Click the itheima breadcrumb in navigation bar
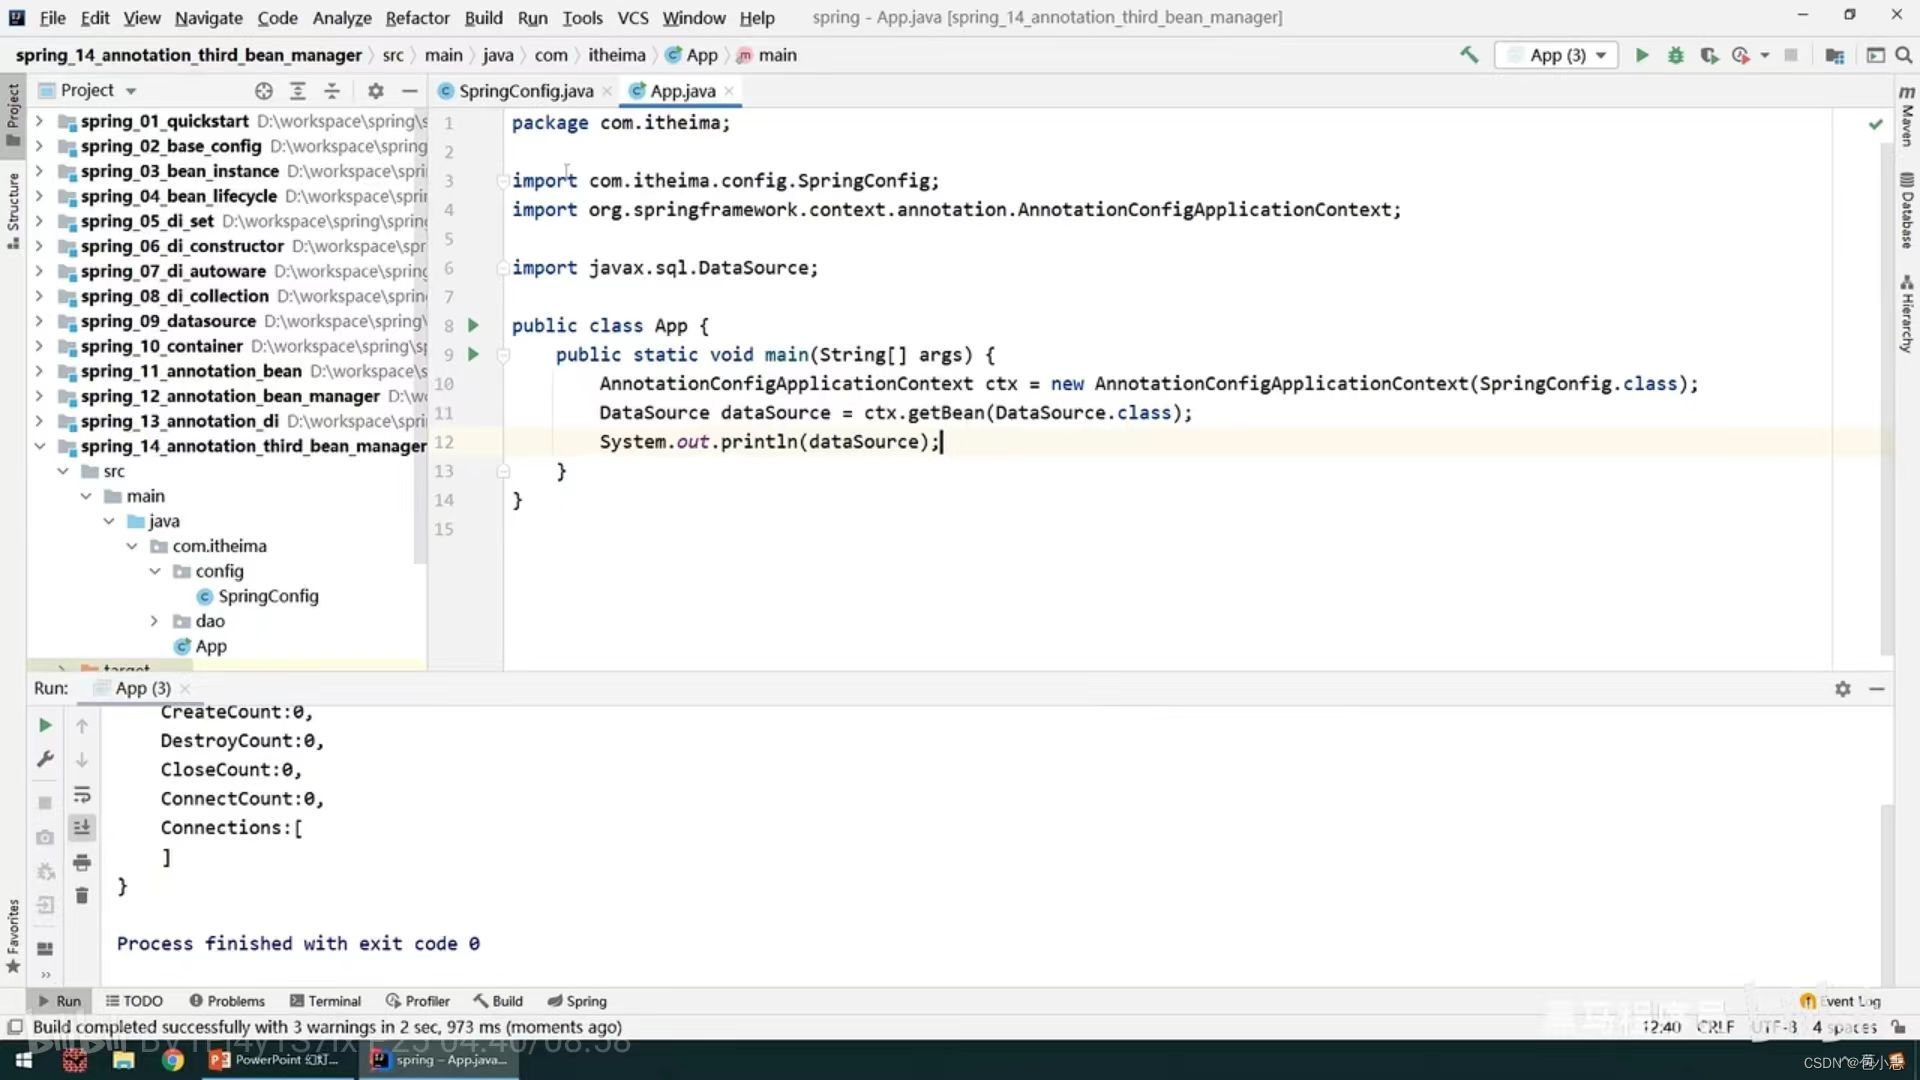Image resolution: width=1920 pixels, height=1080 pixels. point(616,55)
